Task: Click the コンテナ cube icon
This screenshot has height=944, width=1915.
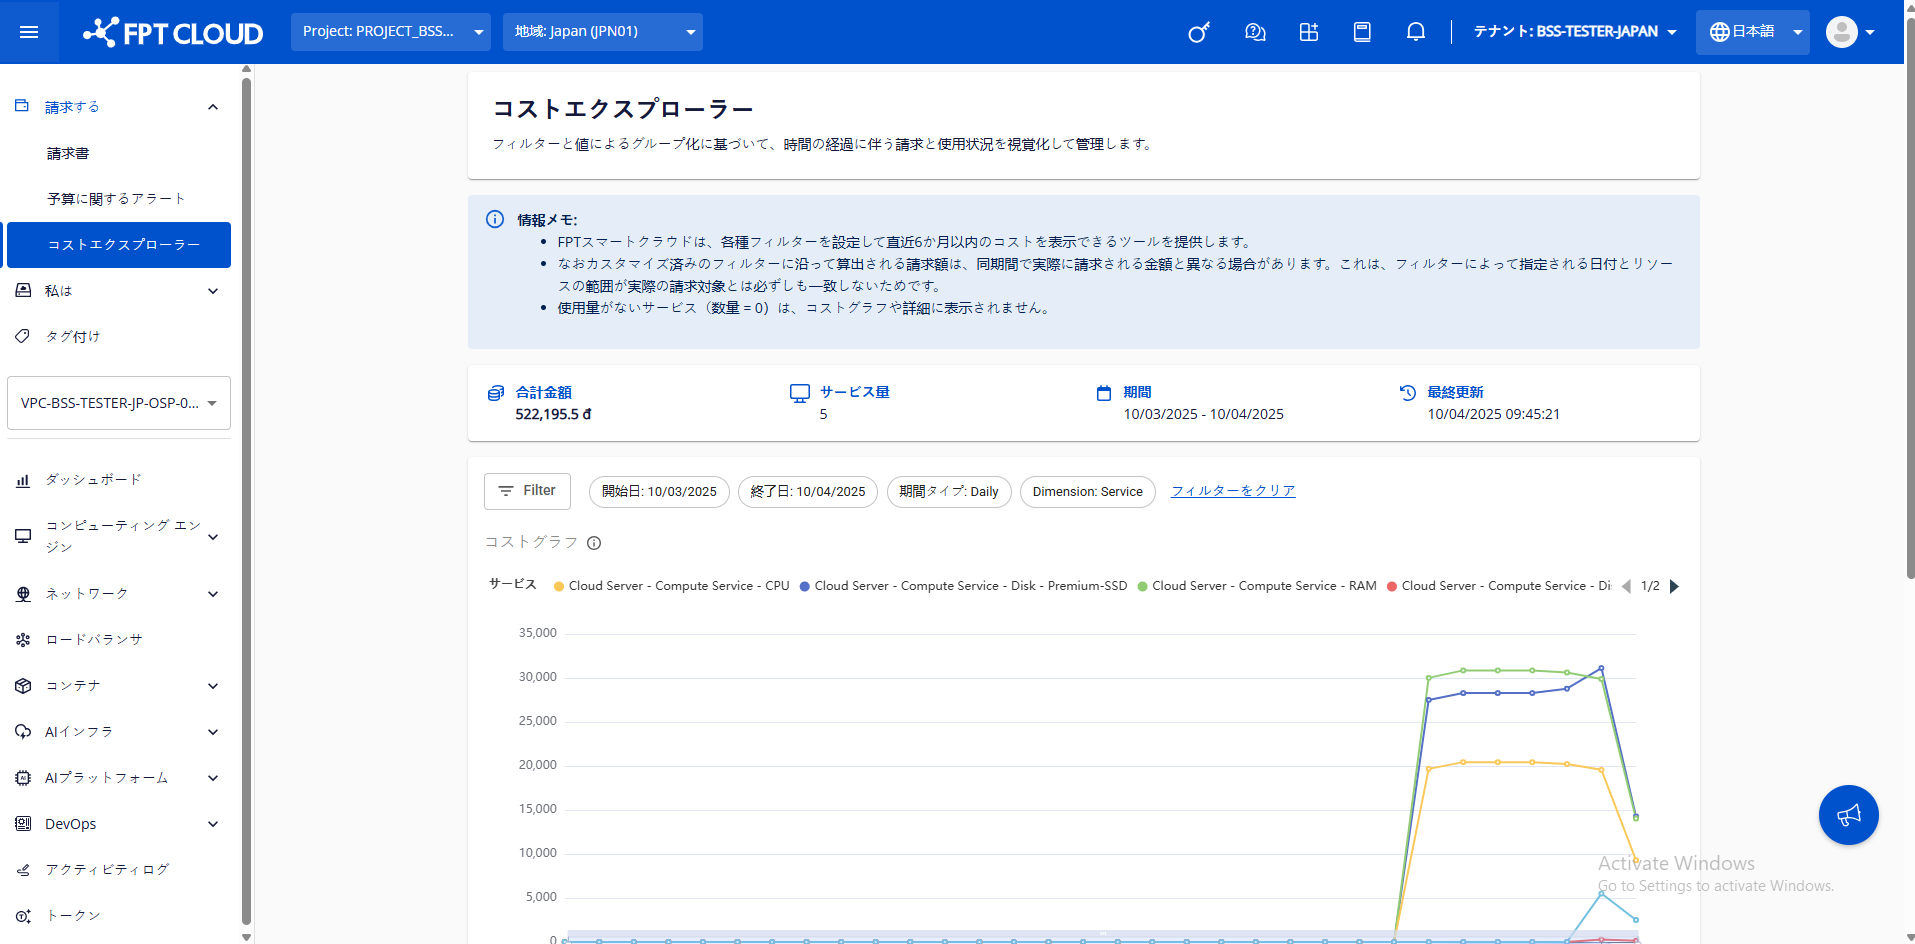Action: pyautogui.click(x=23, y=686)
